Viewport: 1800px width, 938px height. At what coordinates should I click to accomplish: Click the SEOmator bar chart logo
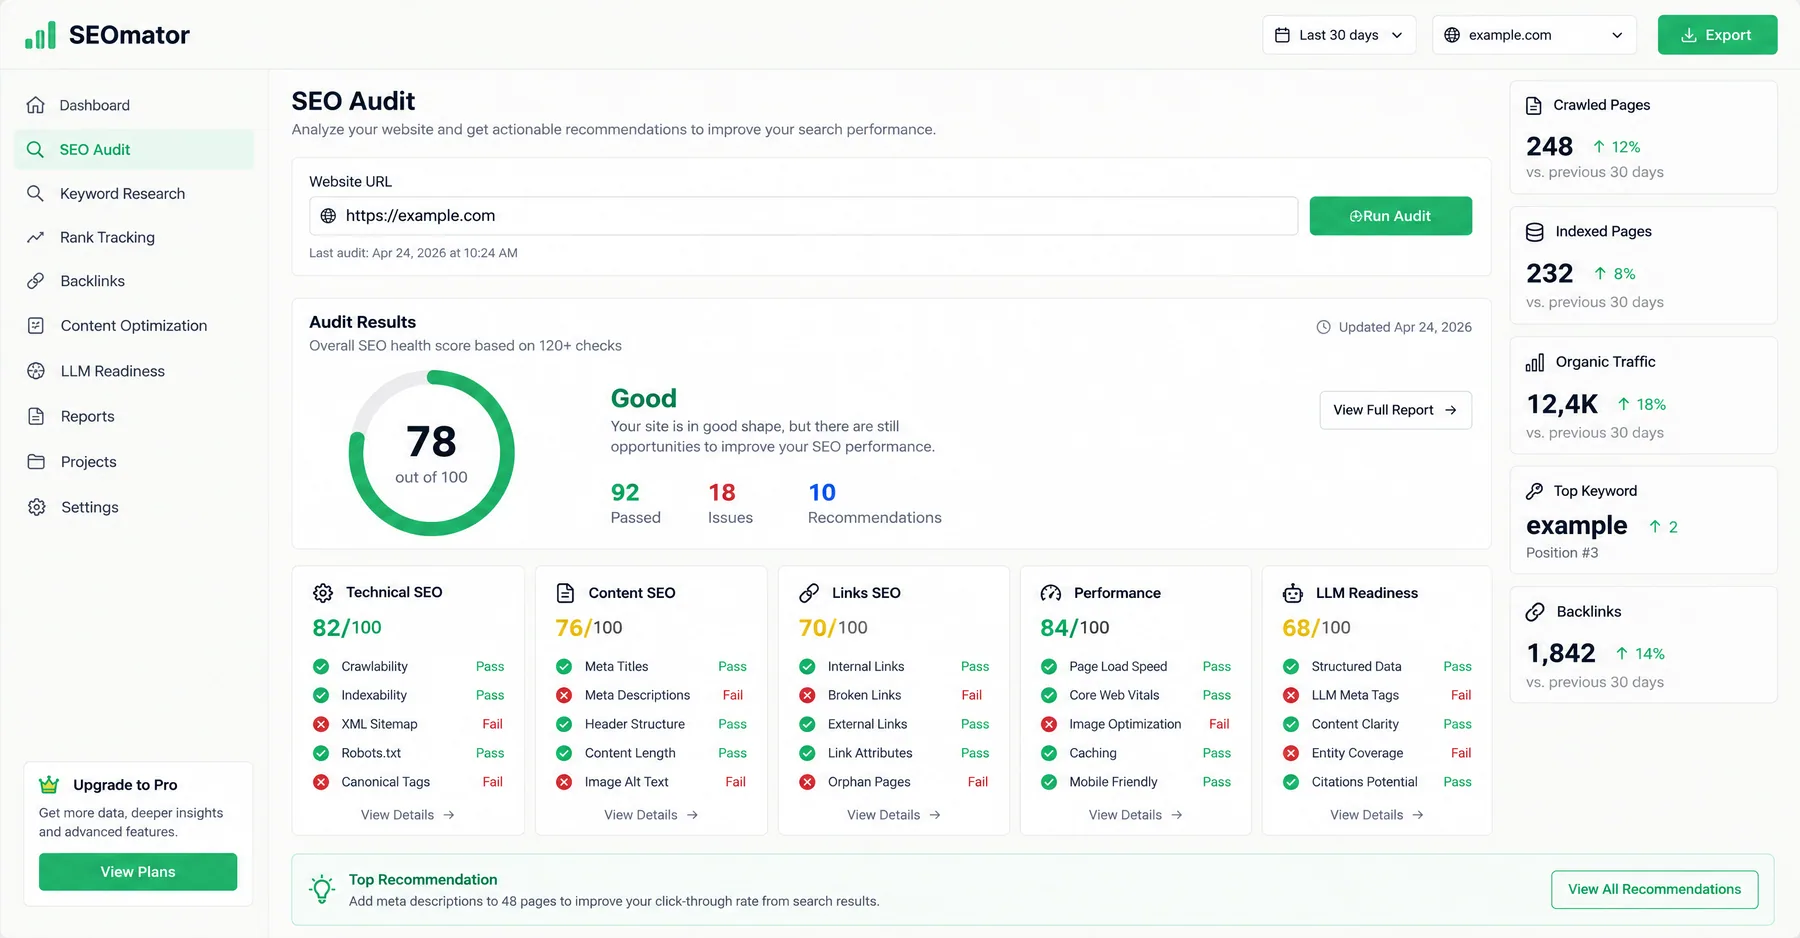pos(40,35)
